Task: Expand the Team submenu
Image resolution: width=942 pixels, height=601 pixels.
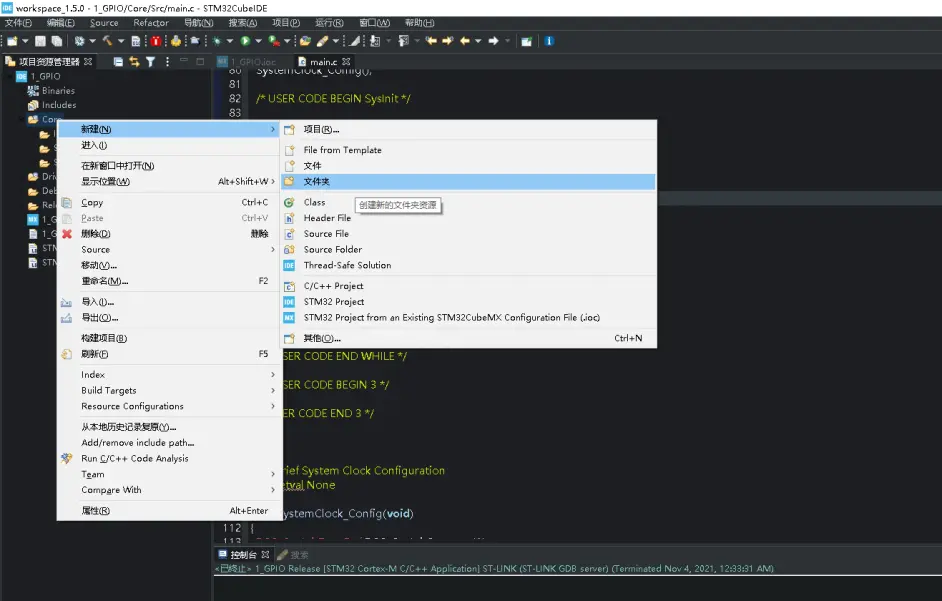Action: coord(273,474)
